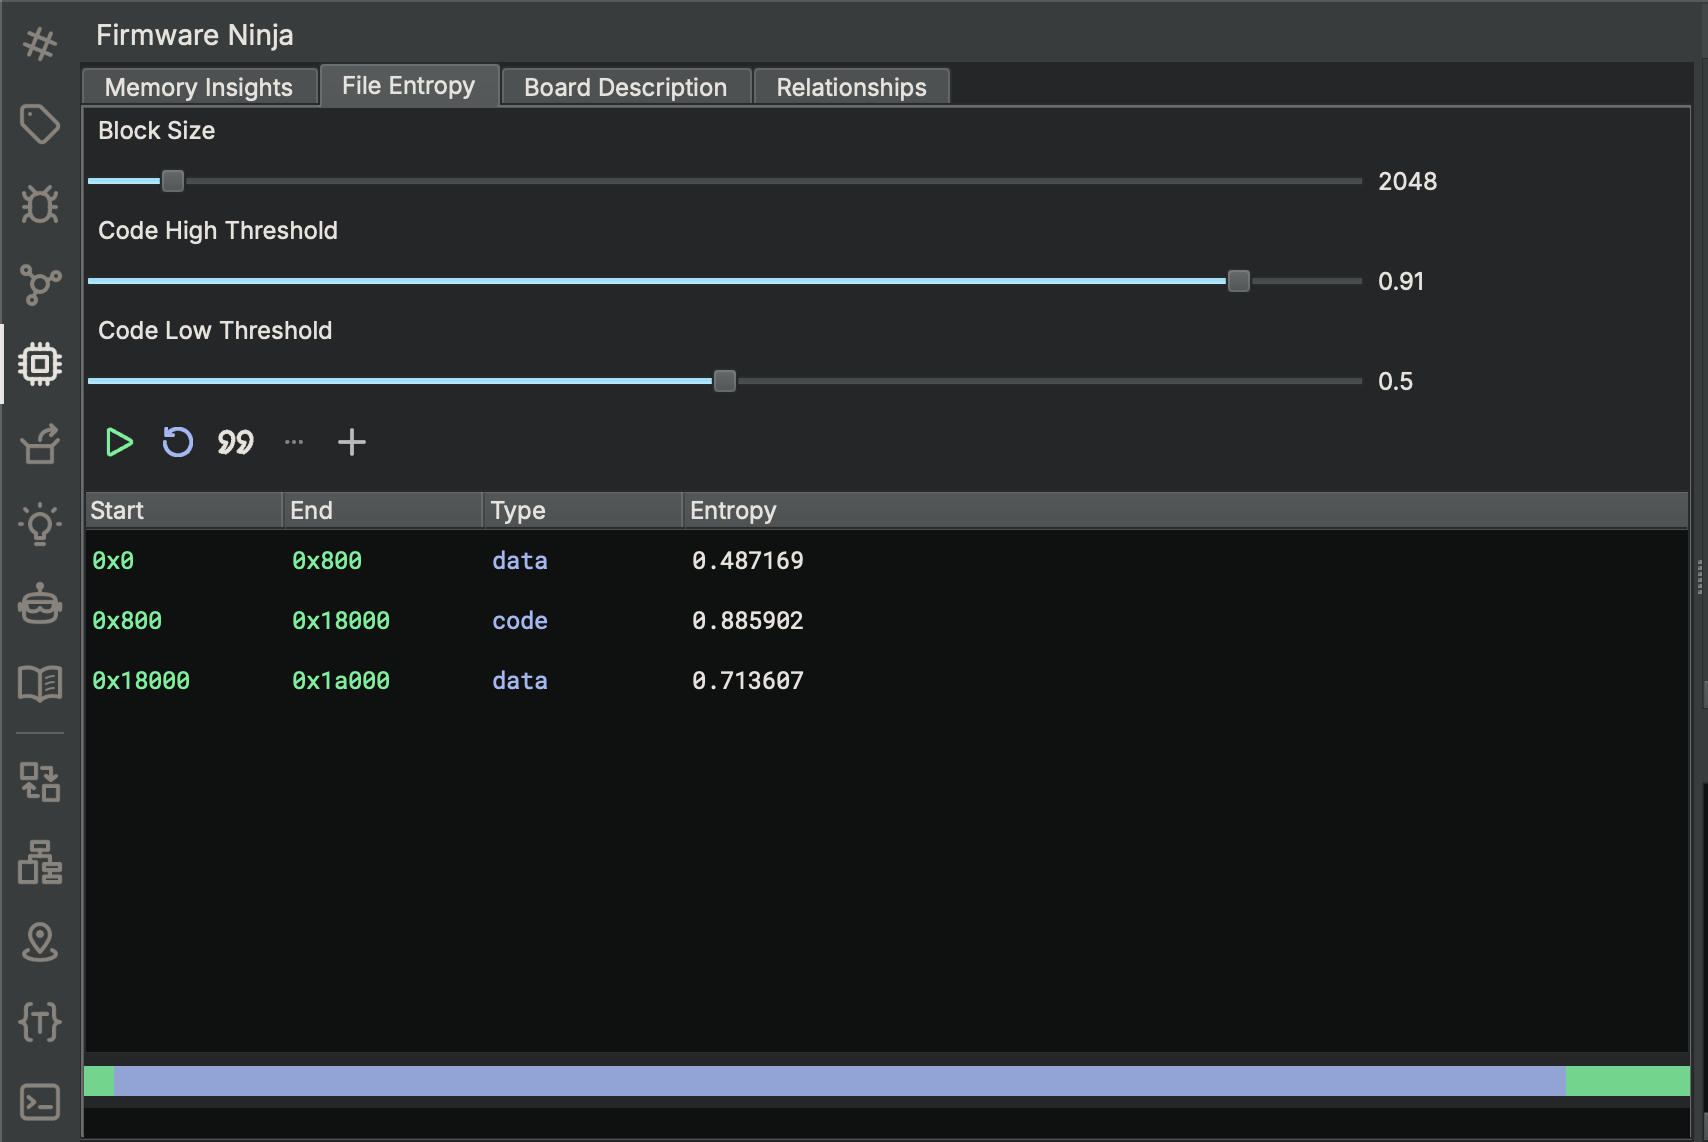1708x1142 pixels.
Task: Click entropy value 0.885902
Action: point(748,621)
